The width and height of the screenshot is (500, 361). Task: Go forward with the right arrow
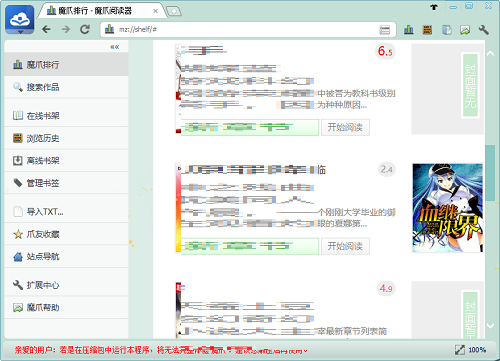pos(66,29)
